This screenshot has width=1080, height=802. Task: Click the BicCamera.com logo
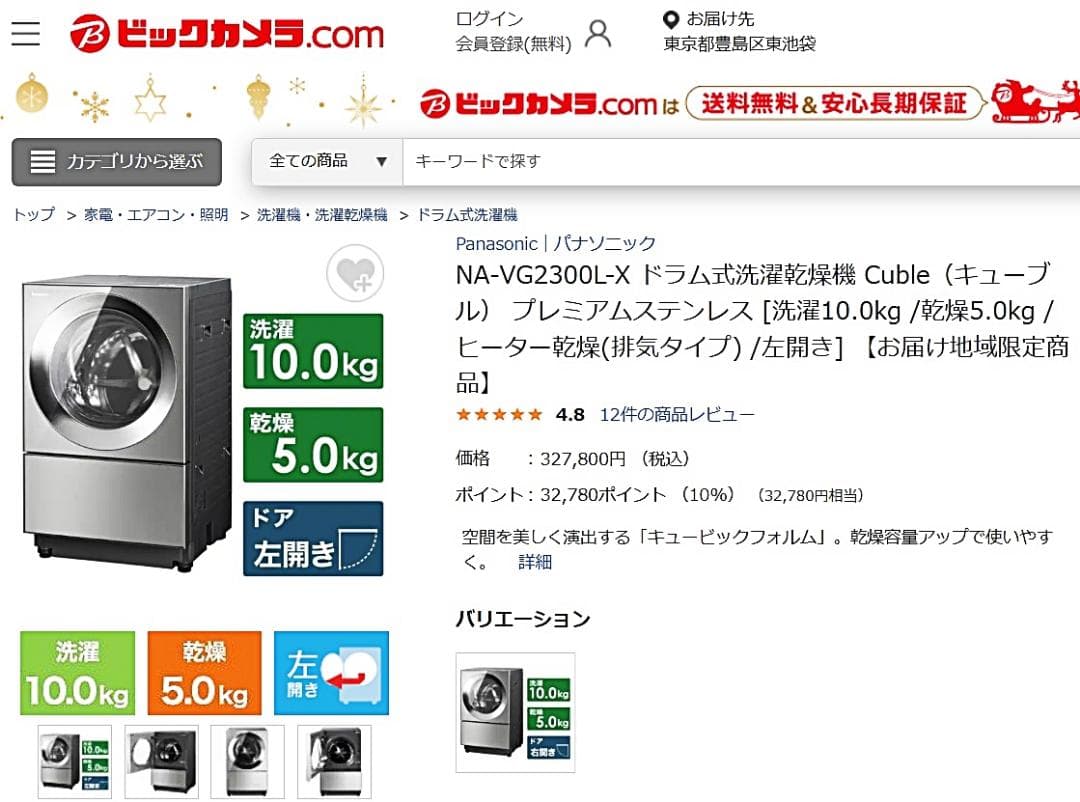pos(227,32)
